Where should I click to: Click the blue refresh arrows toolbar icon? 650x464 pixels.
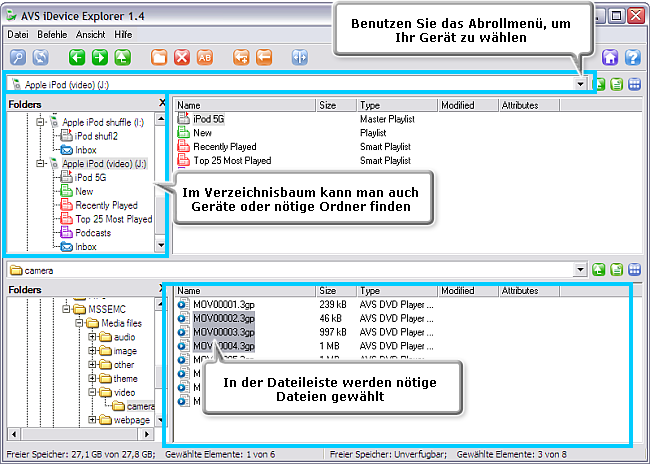click(41, 57)
